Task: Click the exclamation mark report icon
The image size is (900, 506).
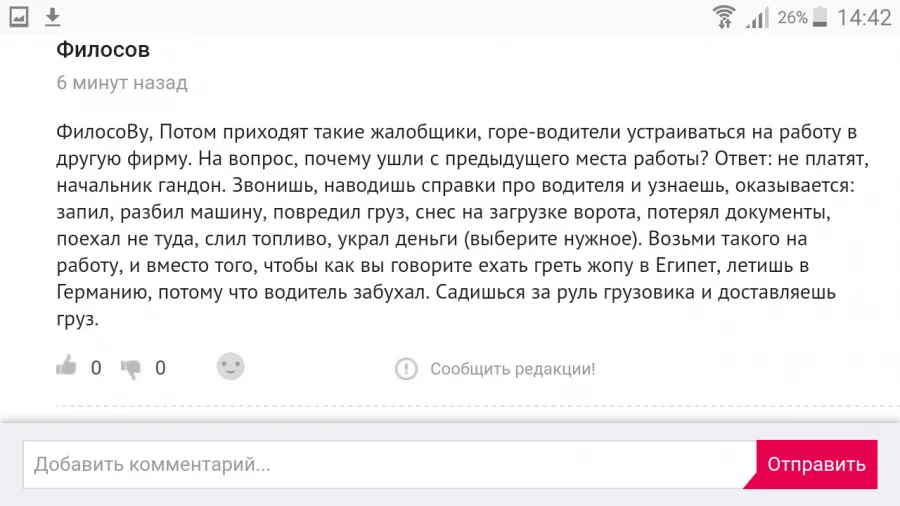Action: coord(406,368)
